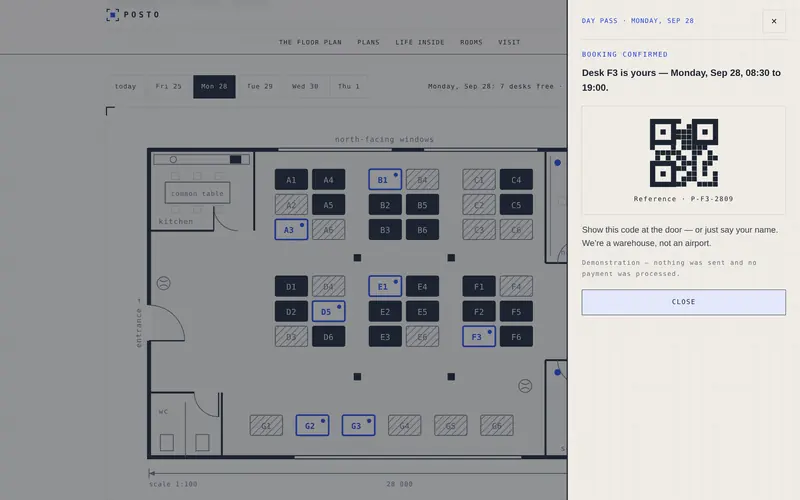Click the hatched unavailable desk B4
Viewport: 800px width, 500px height.
coord(422,180)
